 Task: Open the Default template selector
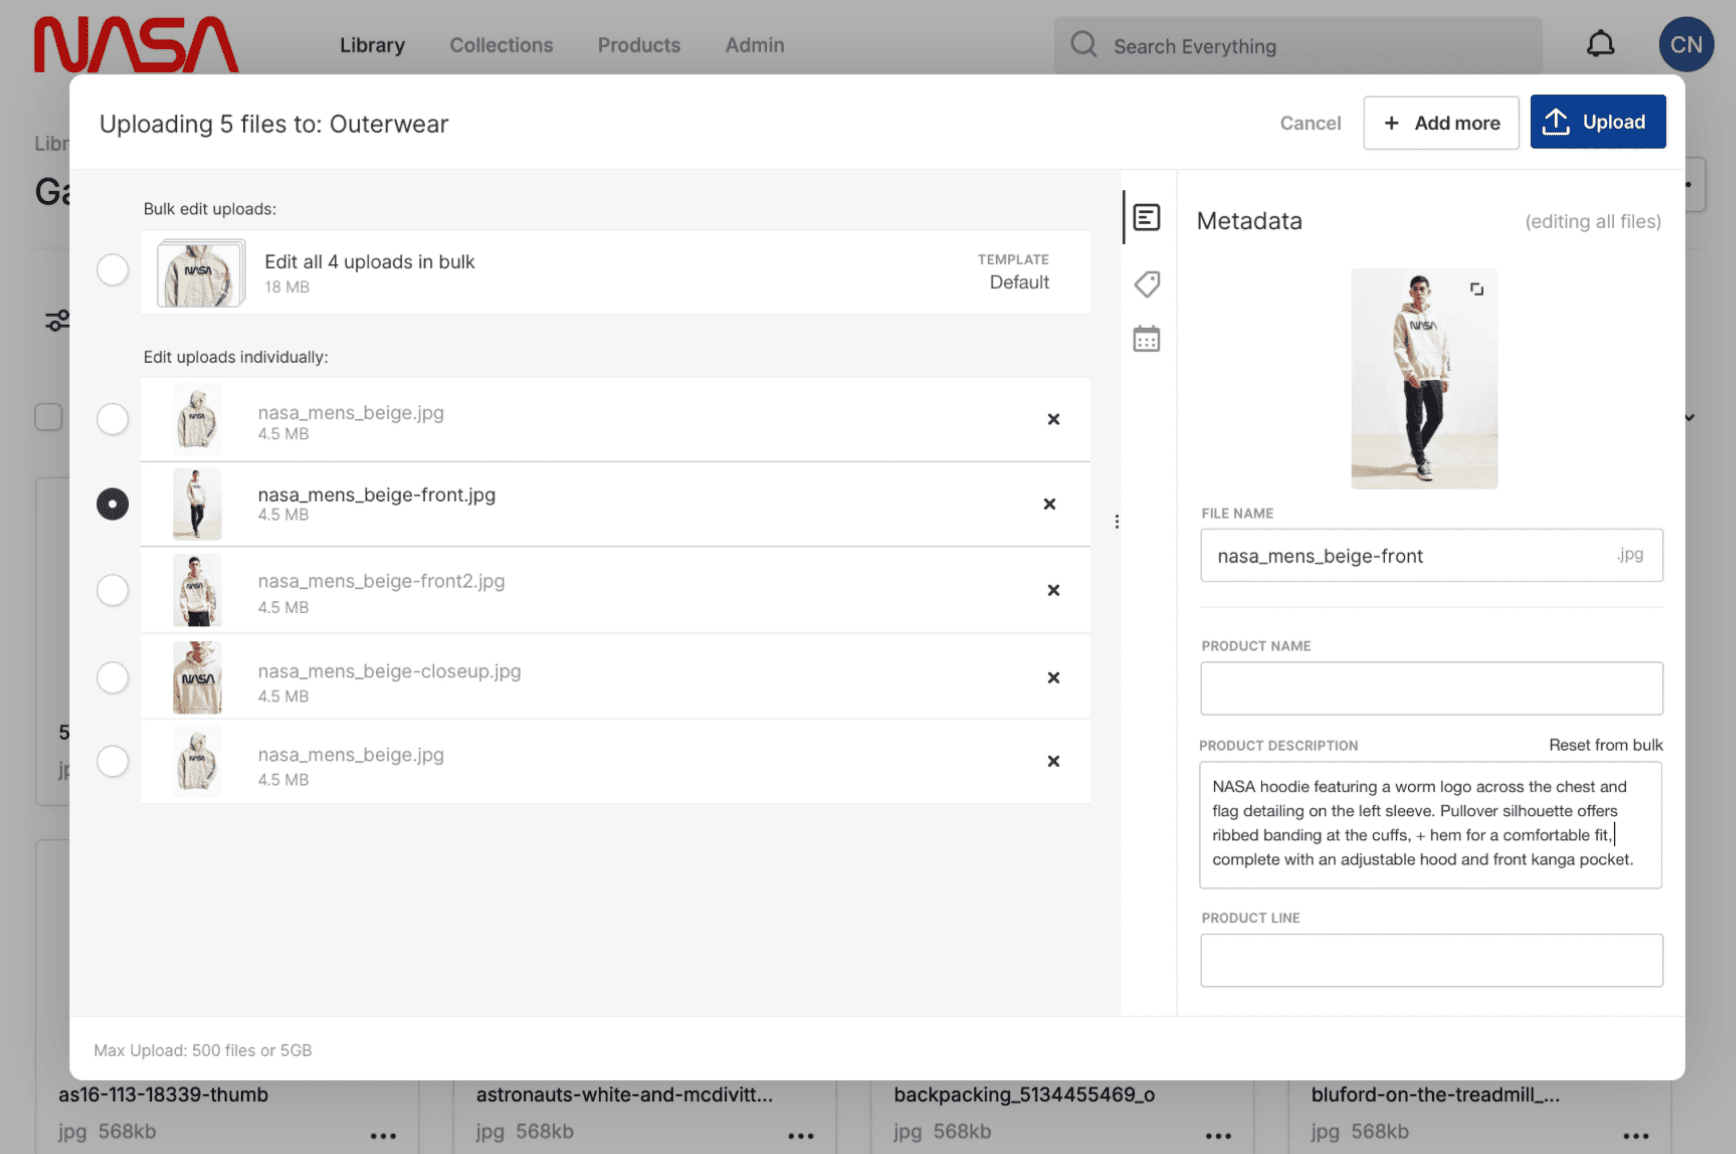coord(1013,272)
